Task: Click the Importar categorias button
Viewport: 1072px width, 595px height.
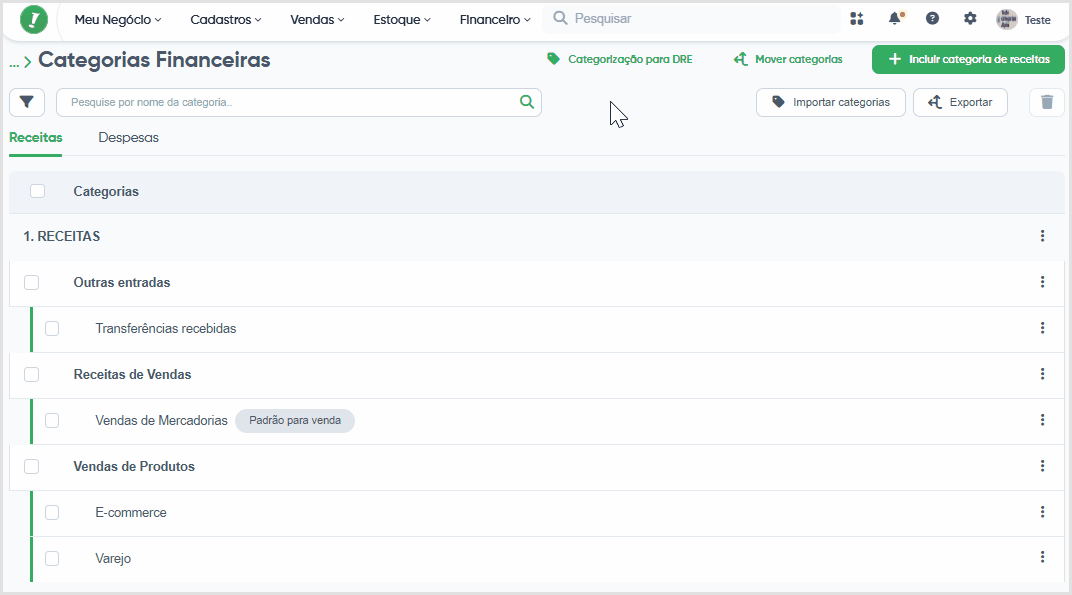Action: click(x=831, y=103)
